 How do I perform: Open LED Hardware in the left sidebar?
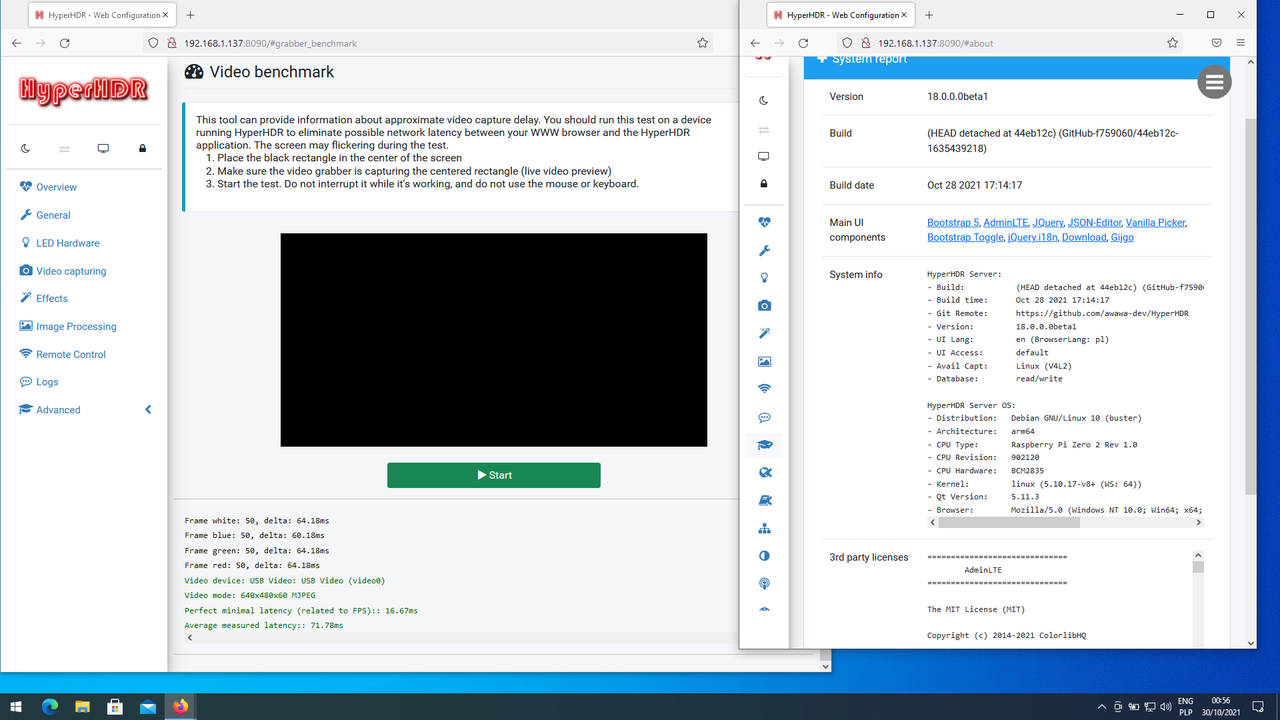coord(60,243)
